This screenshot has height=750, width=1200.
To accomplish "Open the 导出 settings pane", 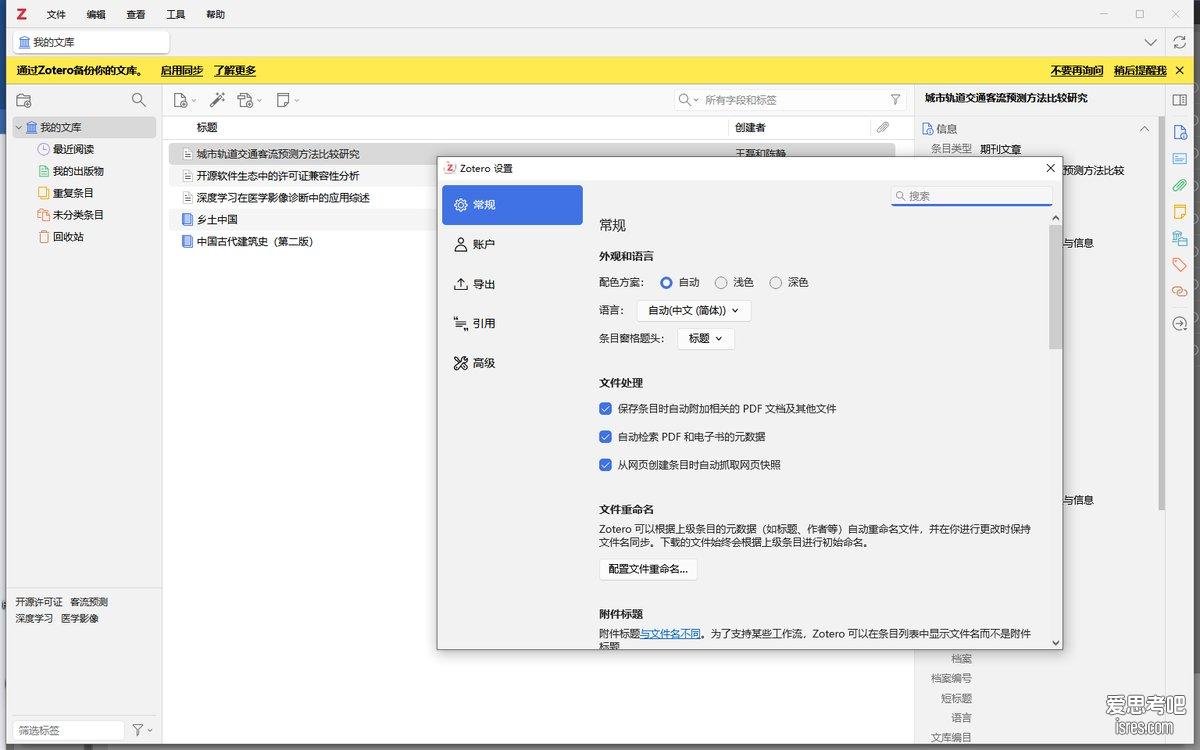I will 512,284.
